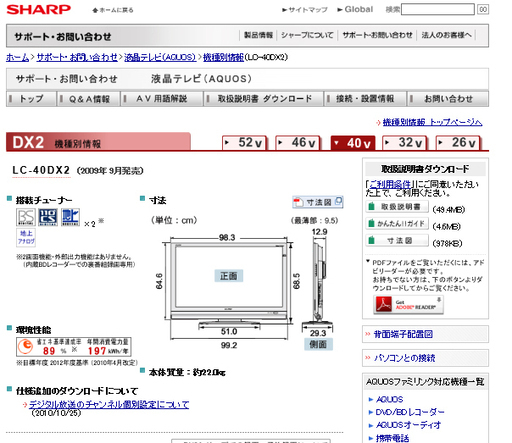Open 機種別情報 トップページへ link
This screenshot has width=512, height=443.
(x=432, y=122)
